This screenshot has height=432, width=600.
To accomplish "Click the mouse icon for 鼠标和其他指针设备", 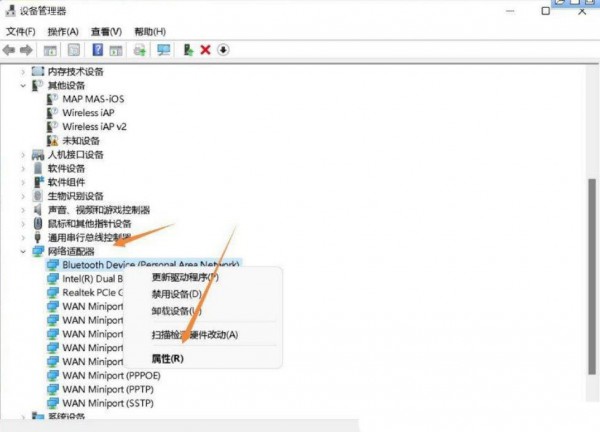I will 38,223.
